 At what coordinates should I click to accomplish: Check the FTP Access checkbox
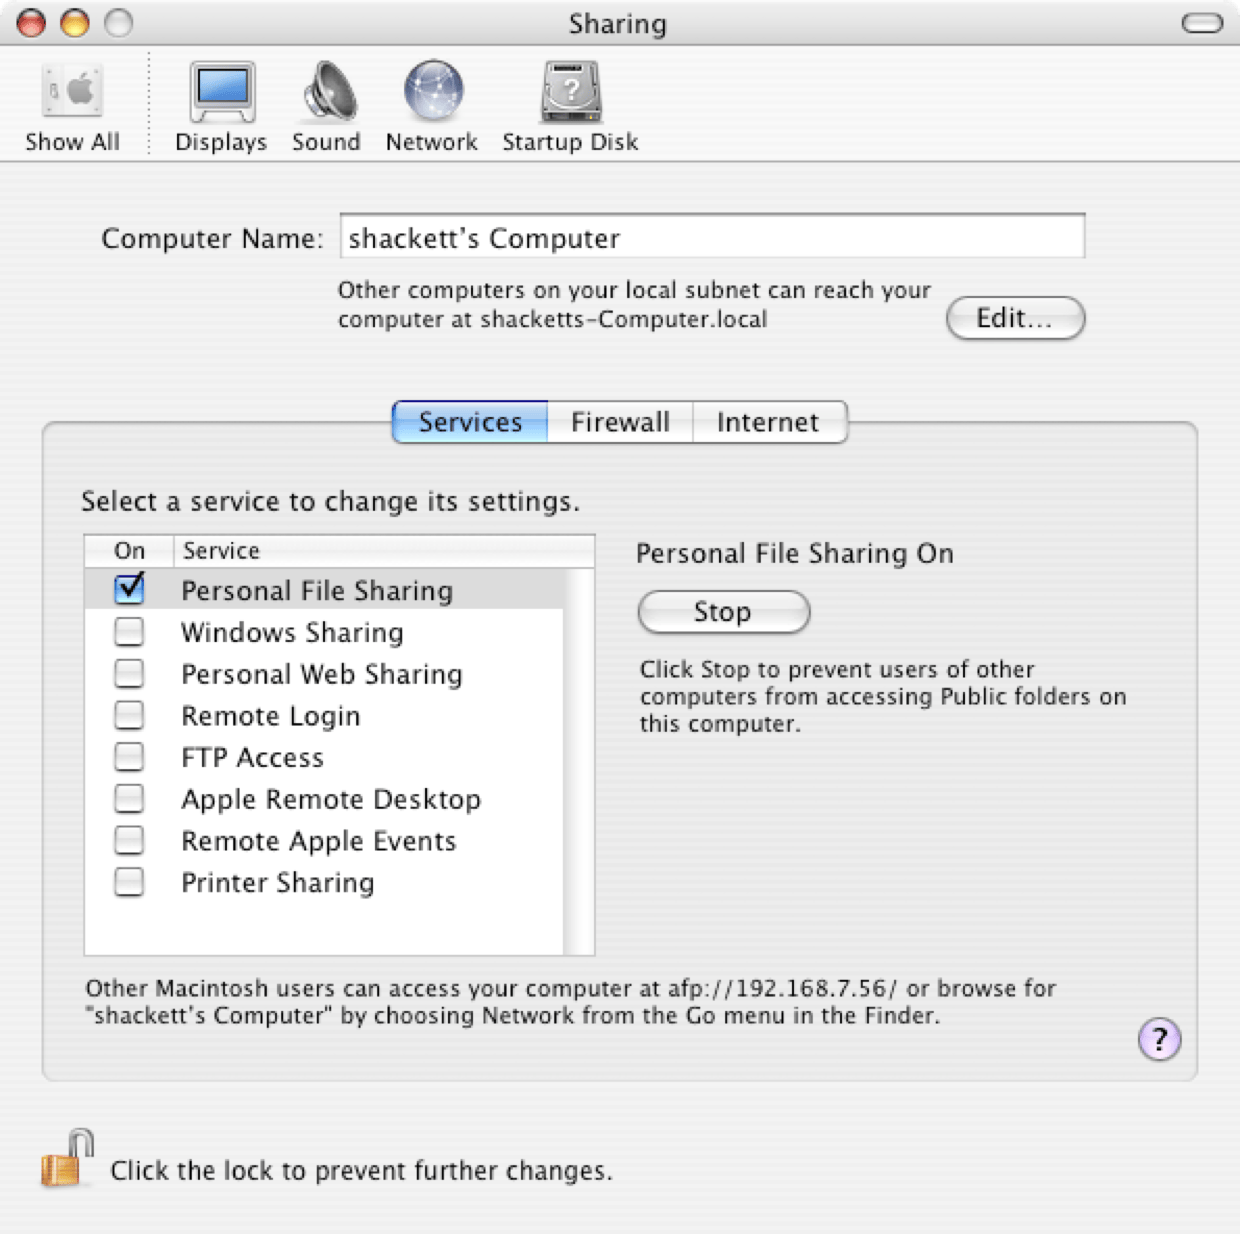[129, 756]
